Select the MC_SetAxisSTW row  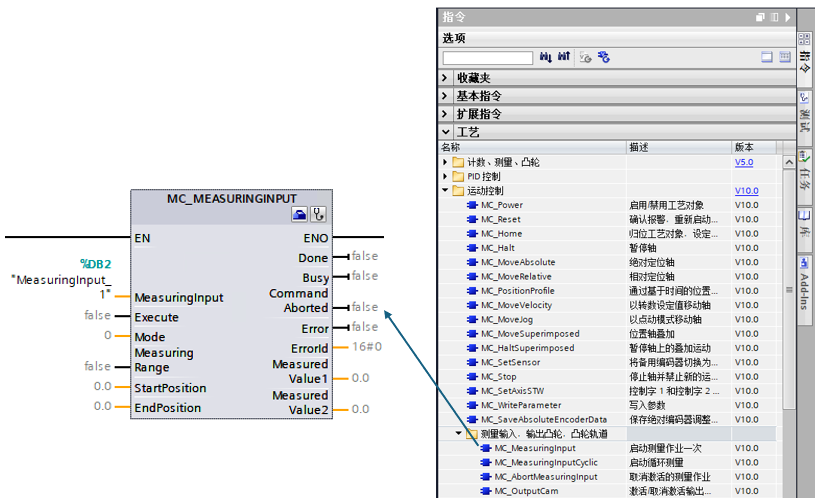click(x=607, y=391)
